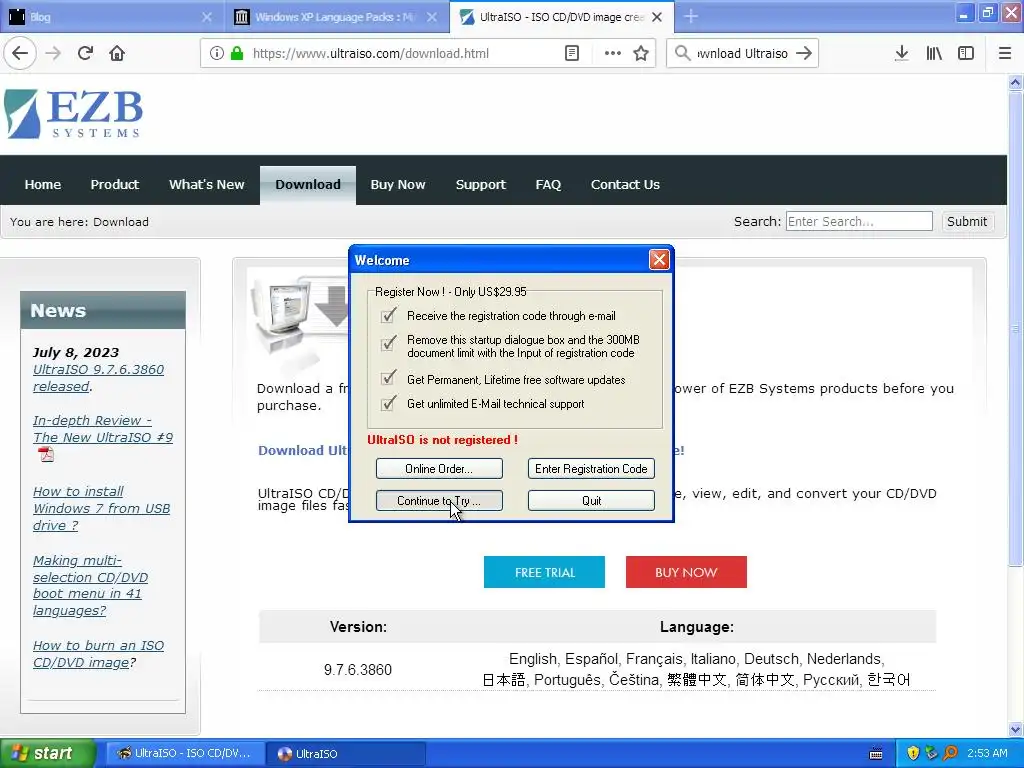The image size is (1024, 768).
Task: Close the Welcome dialog with red X
Action: click(659, 260)
